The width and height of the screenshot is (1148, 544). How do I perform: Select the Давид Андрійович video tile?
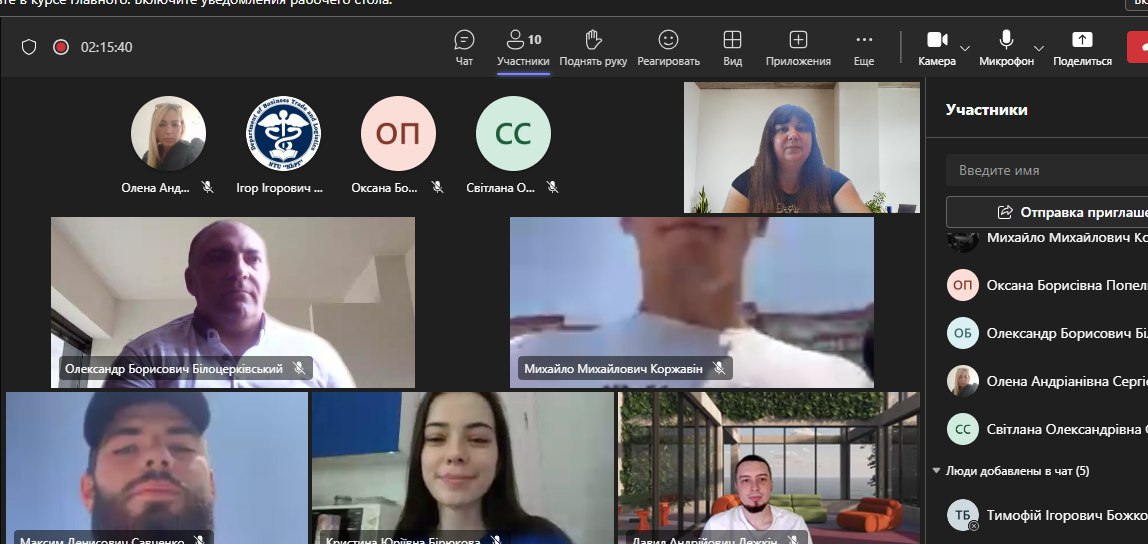pyautogui.click(x=769, y=468)
